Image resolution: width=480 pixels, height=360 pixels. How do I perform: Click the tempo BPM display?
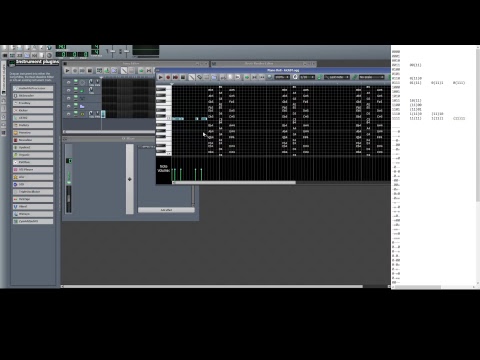coord(61,47)
